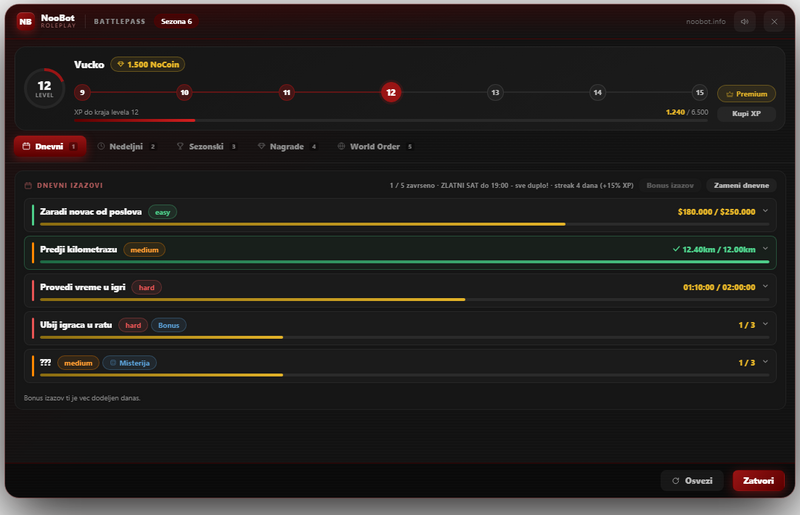The height and width of the screenshot is (515, 800).
Task: Expand the ??? mystery challenge
Action: (765, 362)
